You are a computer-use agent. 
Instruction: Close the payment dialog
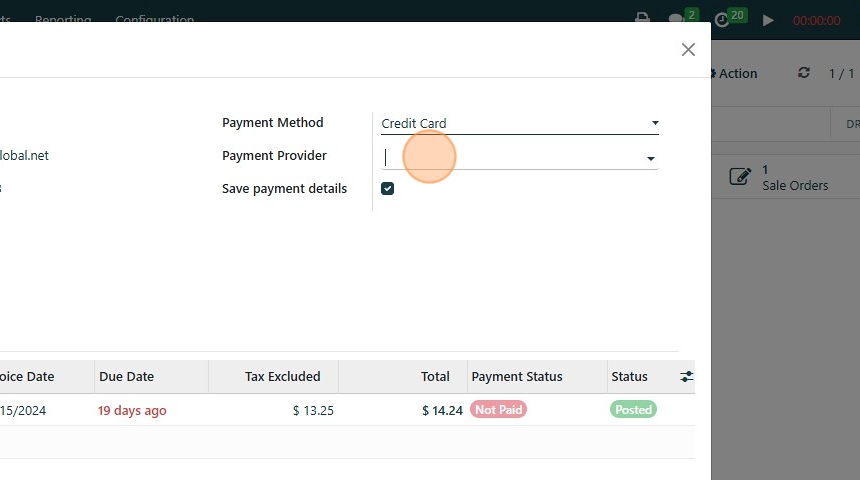click(688, 49)
